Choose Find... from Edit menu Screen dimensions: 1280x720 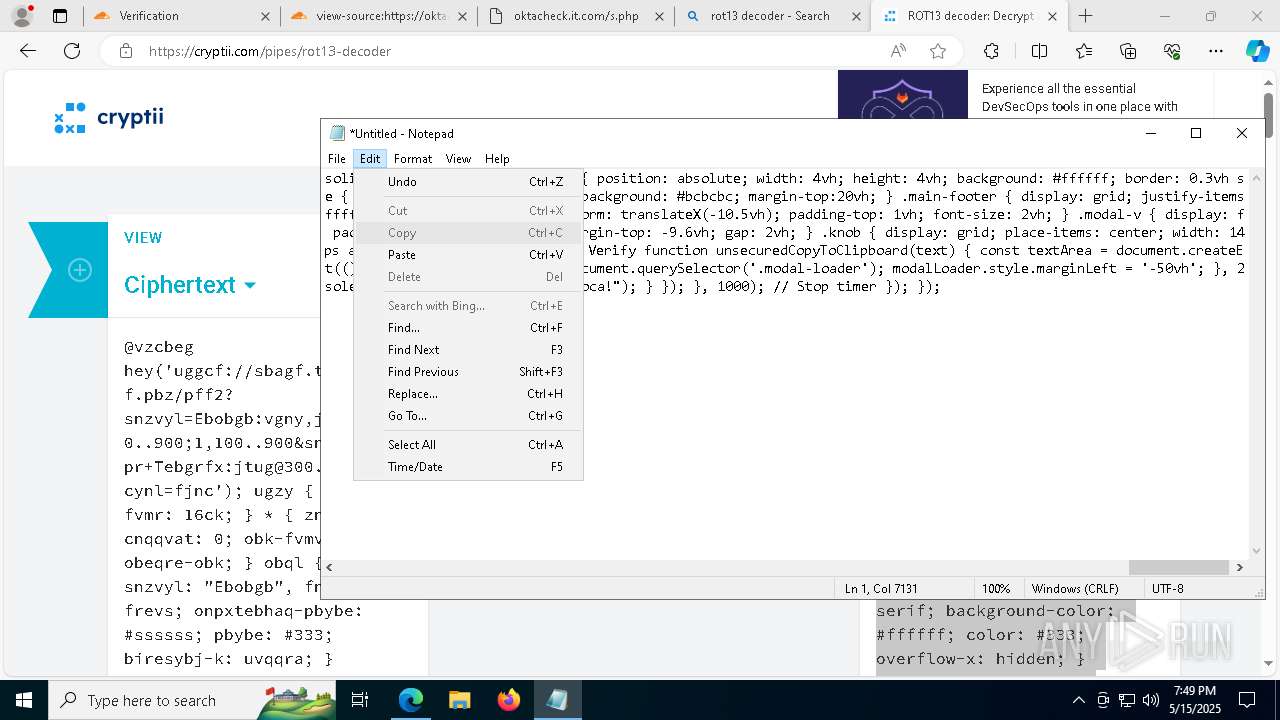pyautogui.click(x=468, y=328)
